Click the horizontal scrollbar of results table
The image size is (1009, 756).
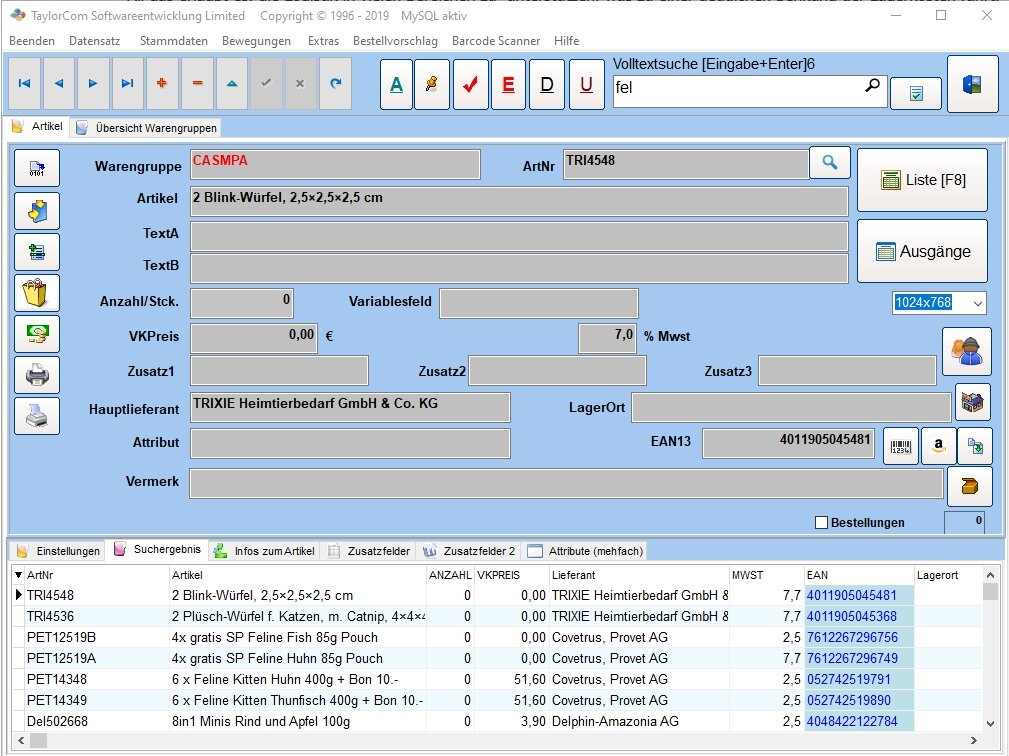tap(500, 741)
